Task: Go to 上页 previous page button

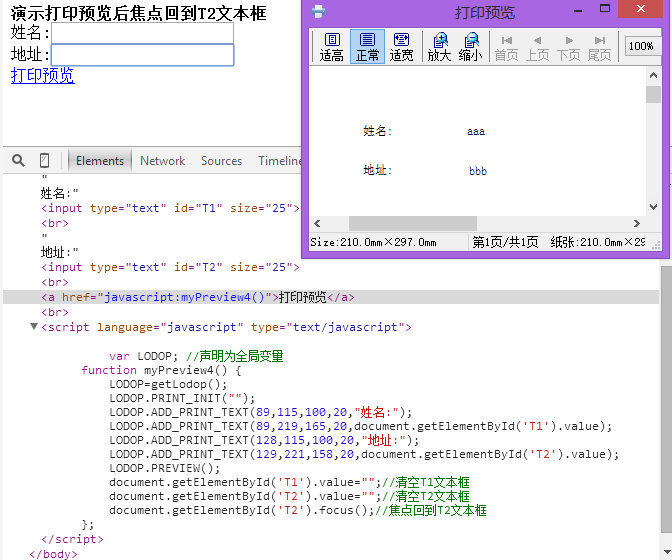Action: point(537,48)
